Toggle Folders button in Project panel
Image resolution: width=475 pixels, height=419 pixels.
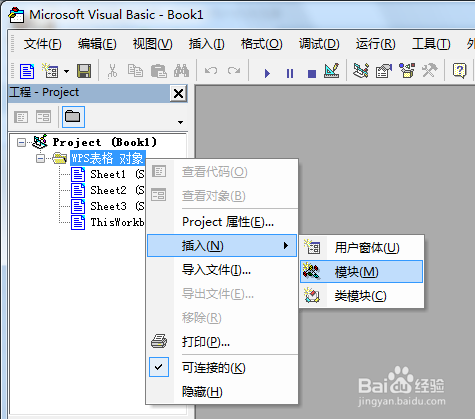pos(73,117)
